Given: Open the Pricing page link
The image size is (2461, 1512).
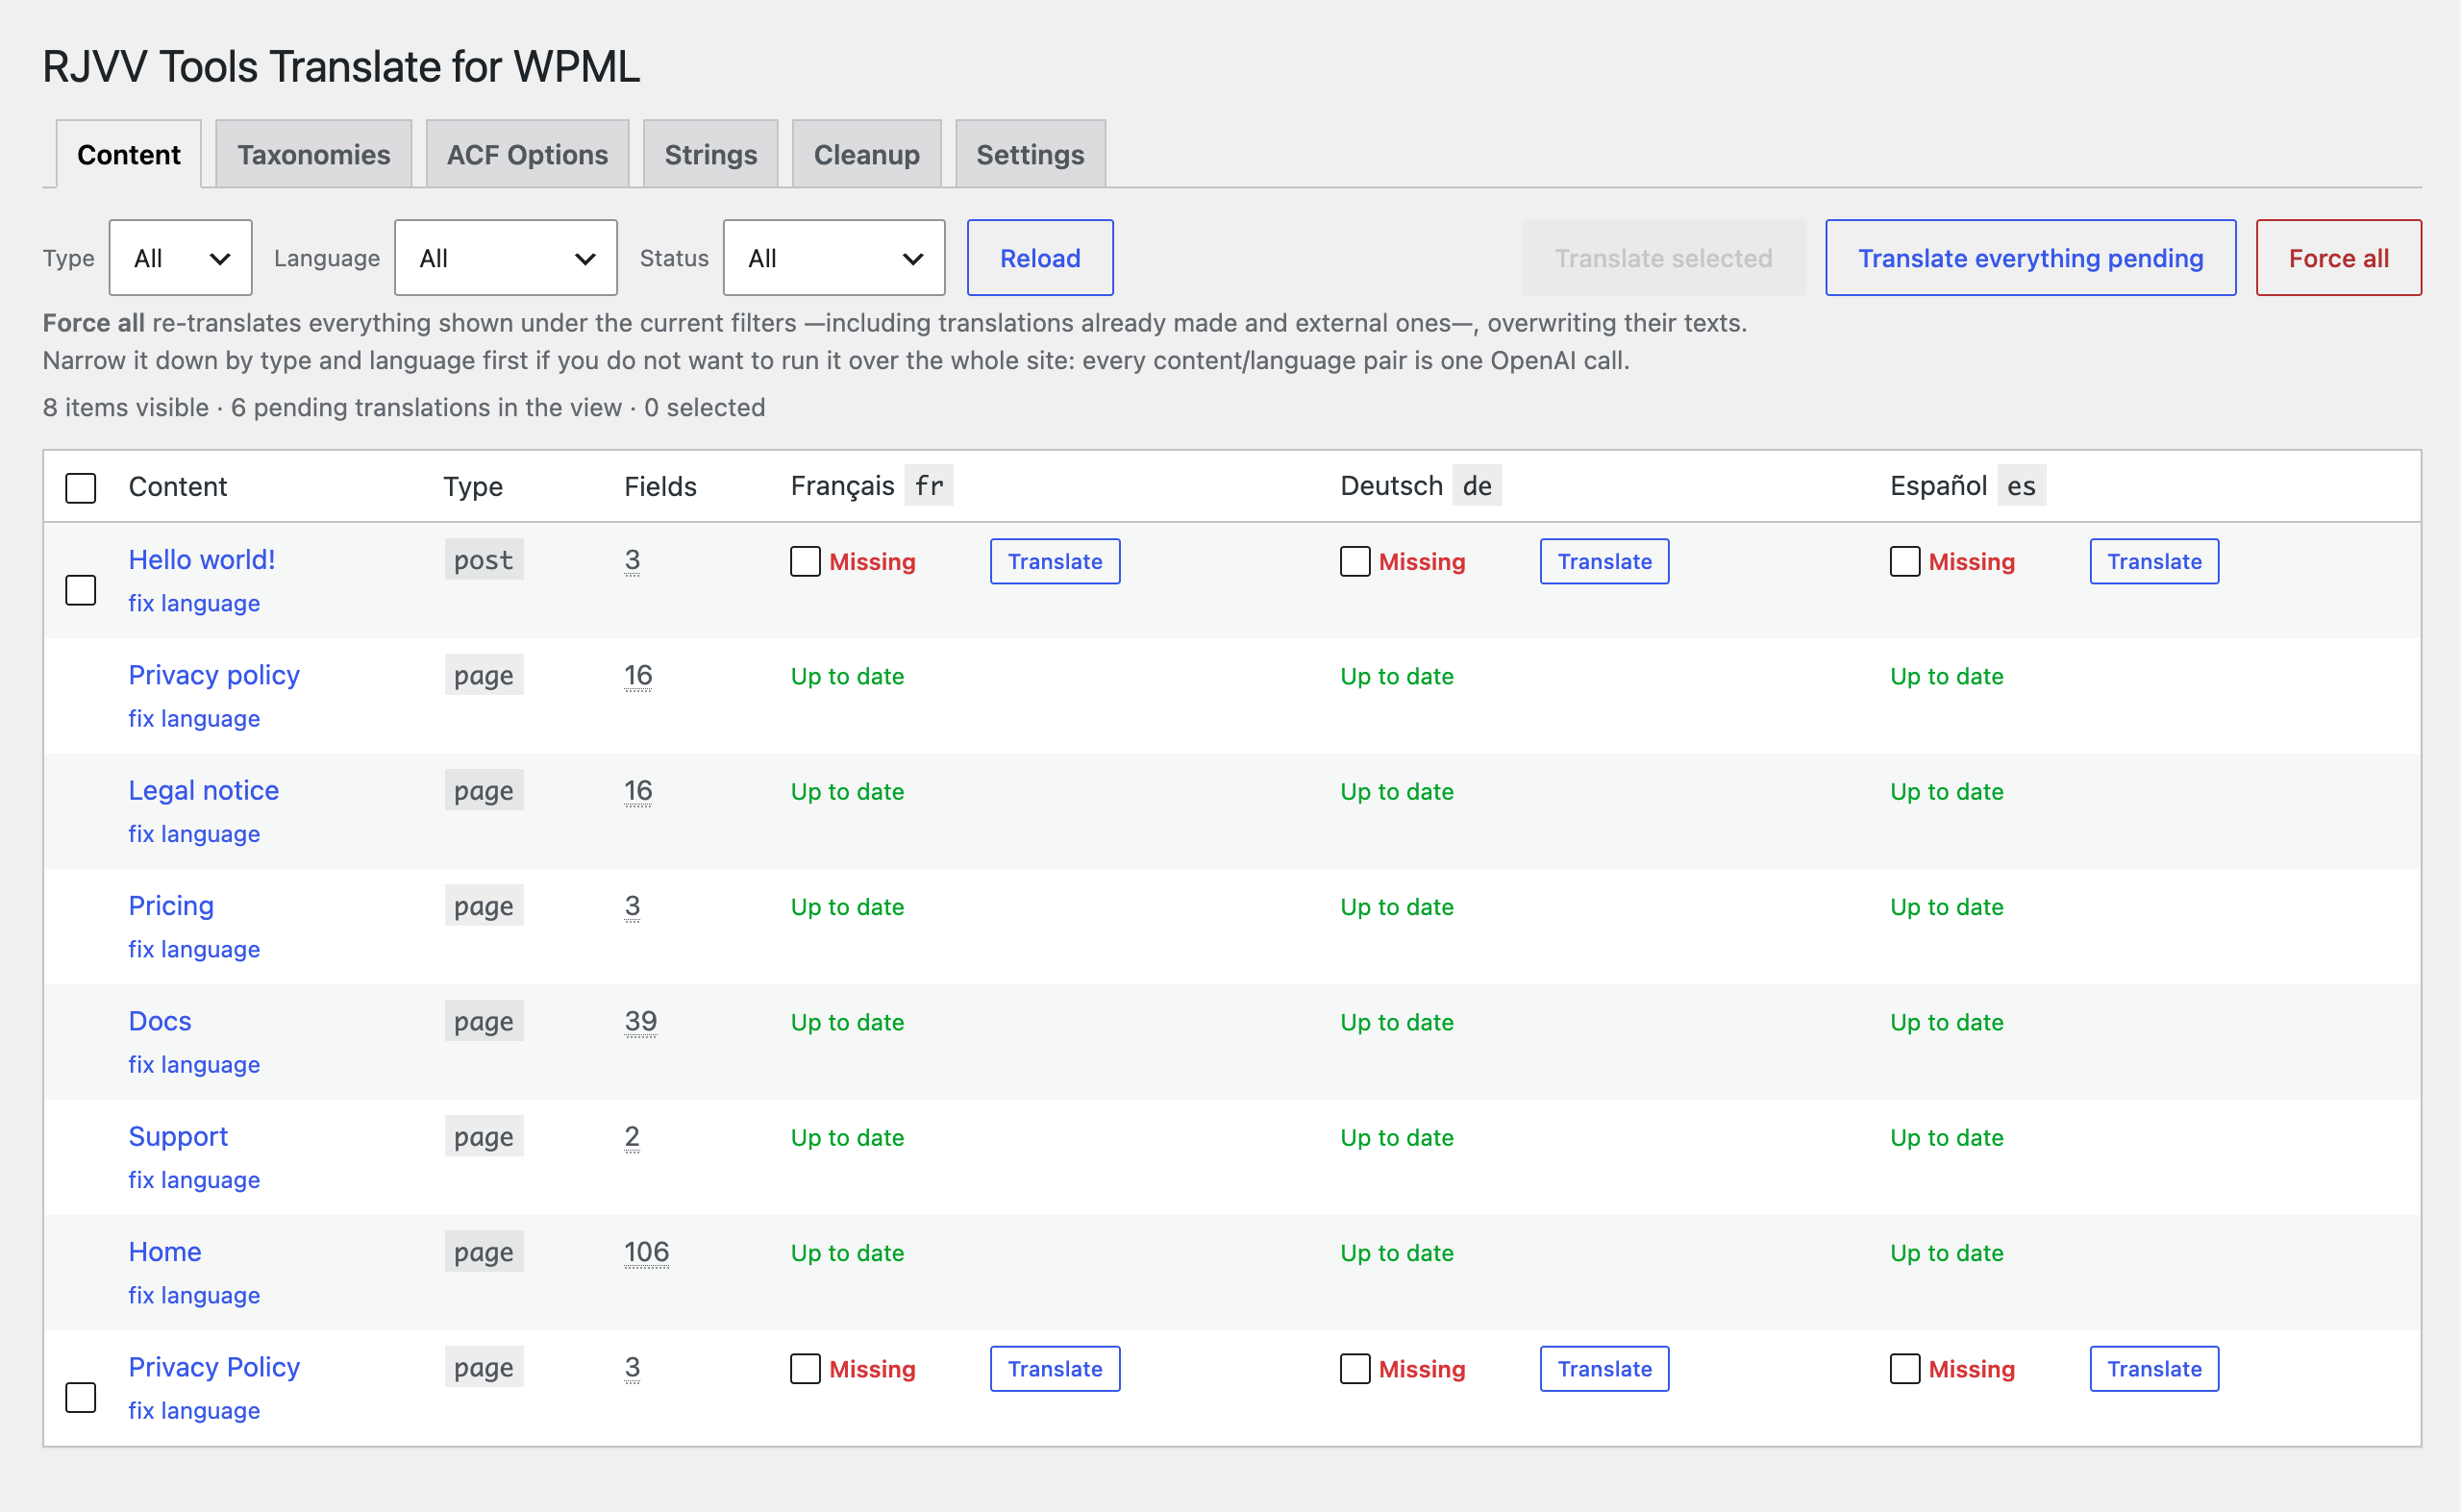Looking at the screenshot, I should [171, 905].
